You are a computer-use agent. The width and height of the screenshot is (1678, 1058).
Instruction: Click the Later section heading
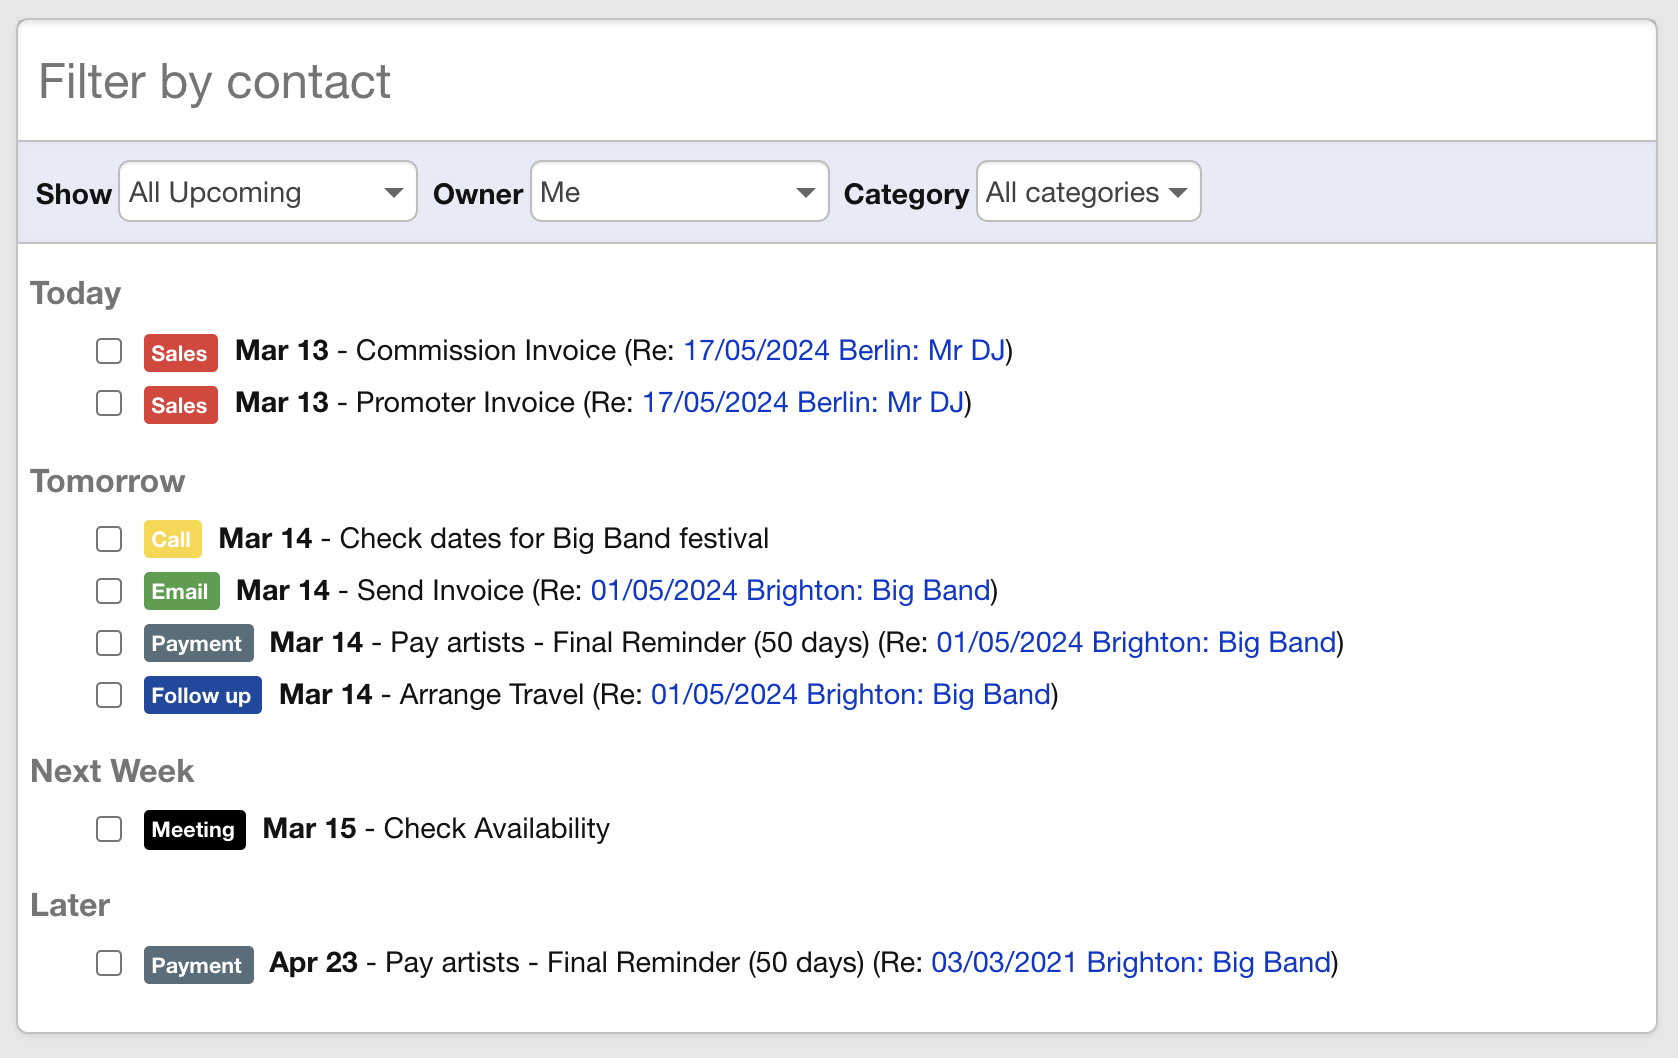[70, 905]
